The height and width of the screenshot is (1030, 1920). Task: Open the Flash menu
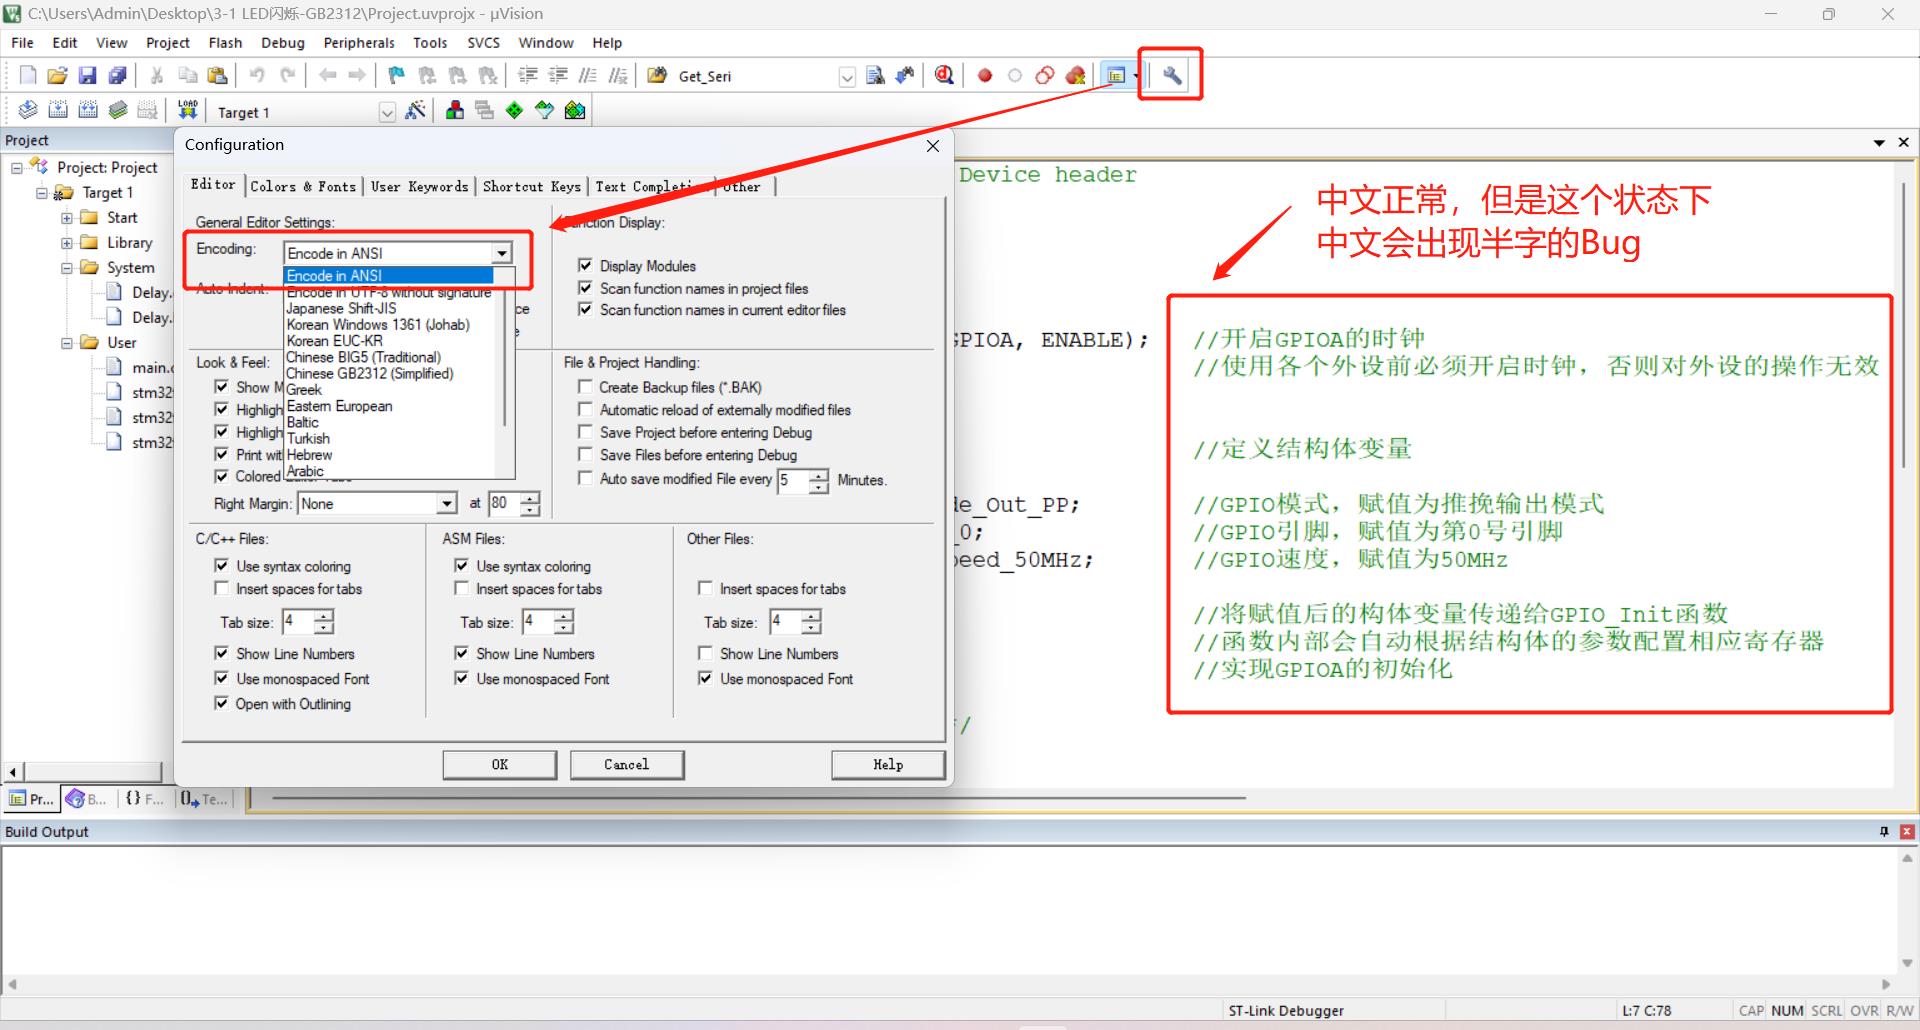225,43
